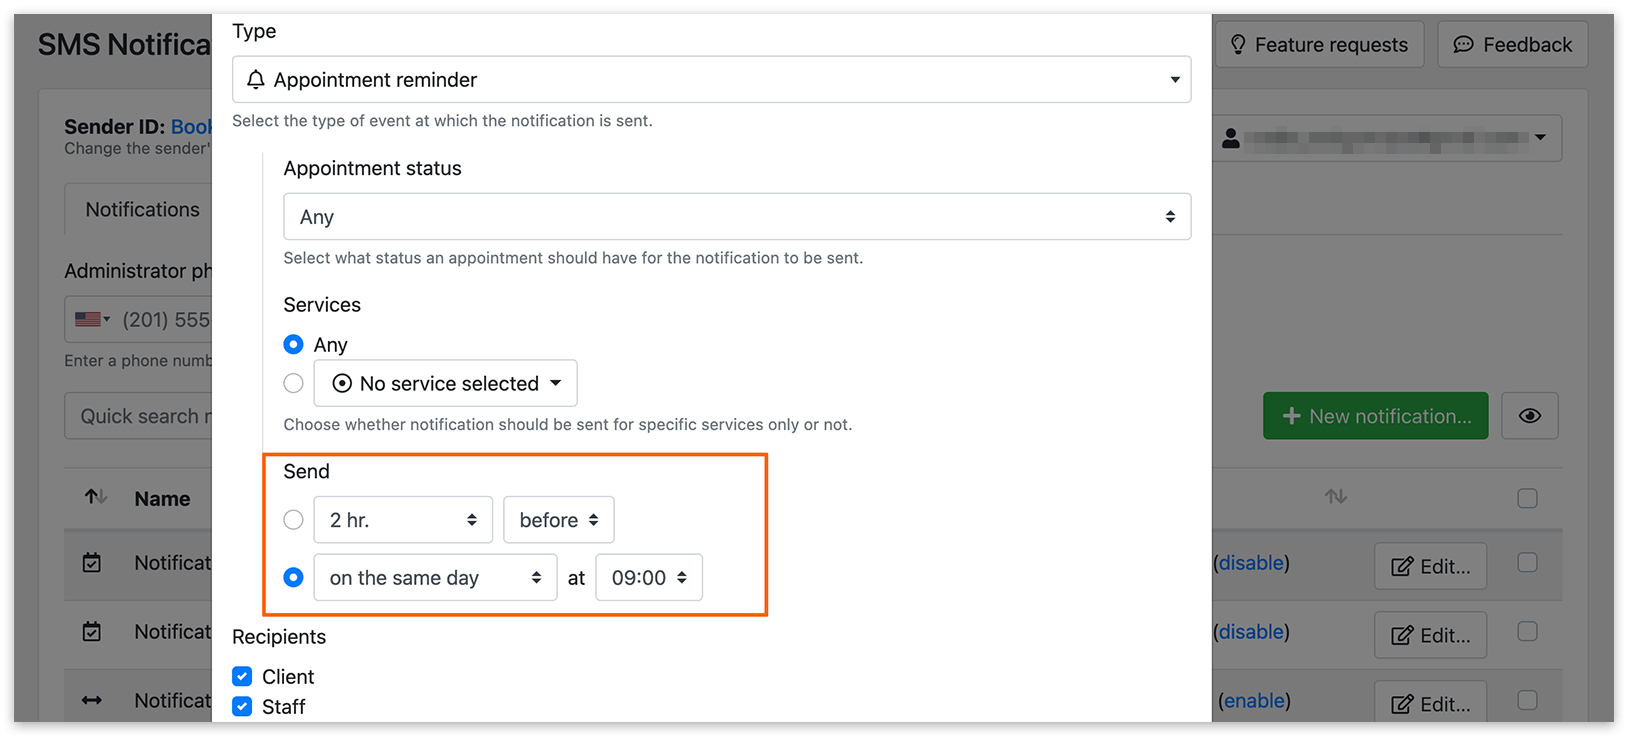Click inside the Quick search field
This screenshot has height=736, width=1628.
pos(150,415)
